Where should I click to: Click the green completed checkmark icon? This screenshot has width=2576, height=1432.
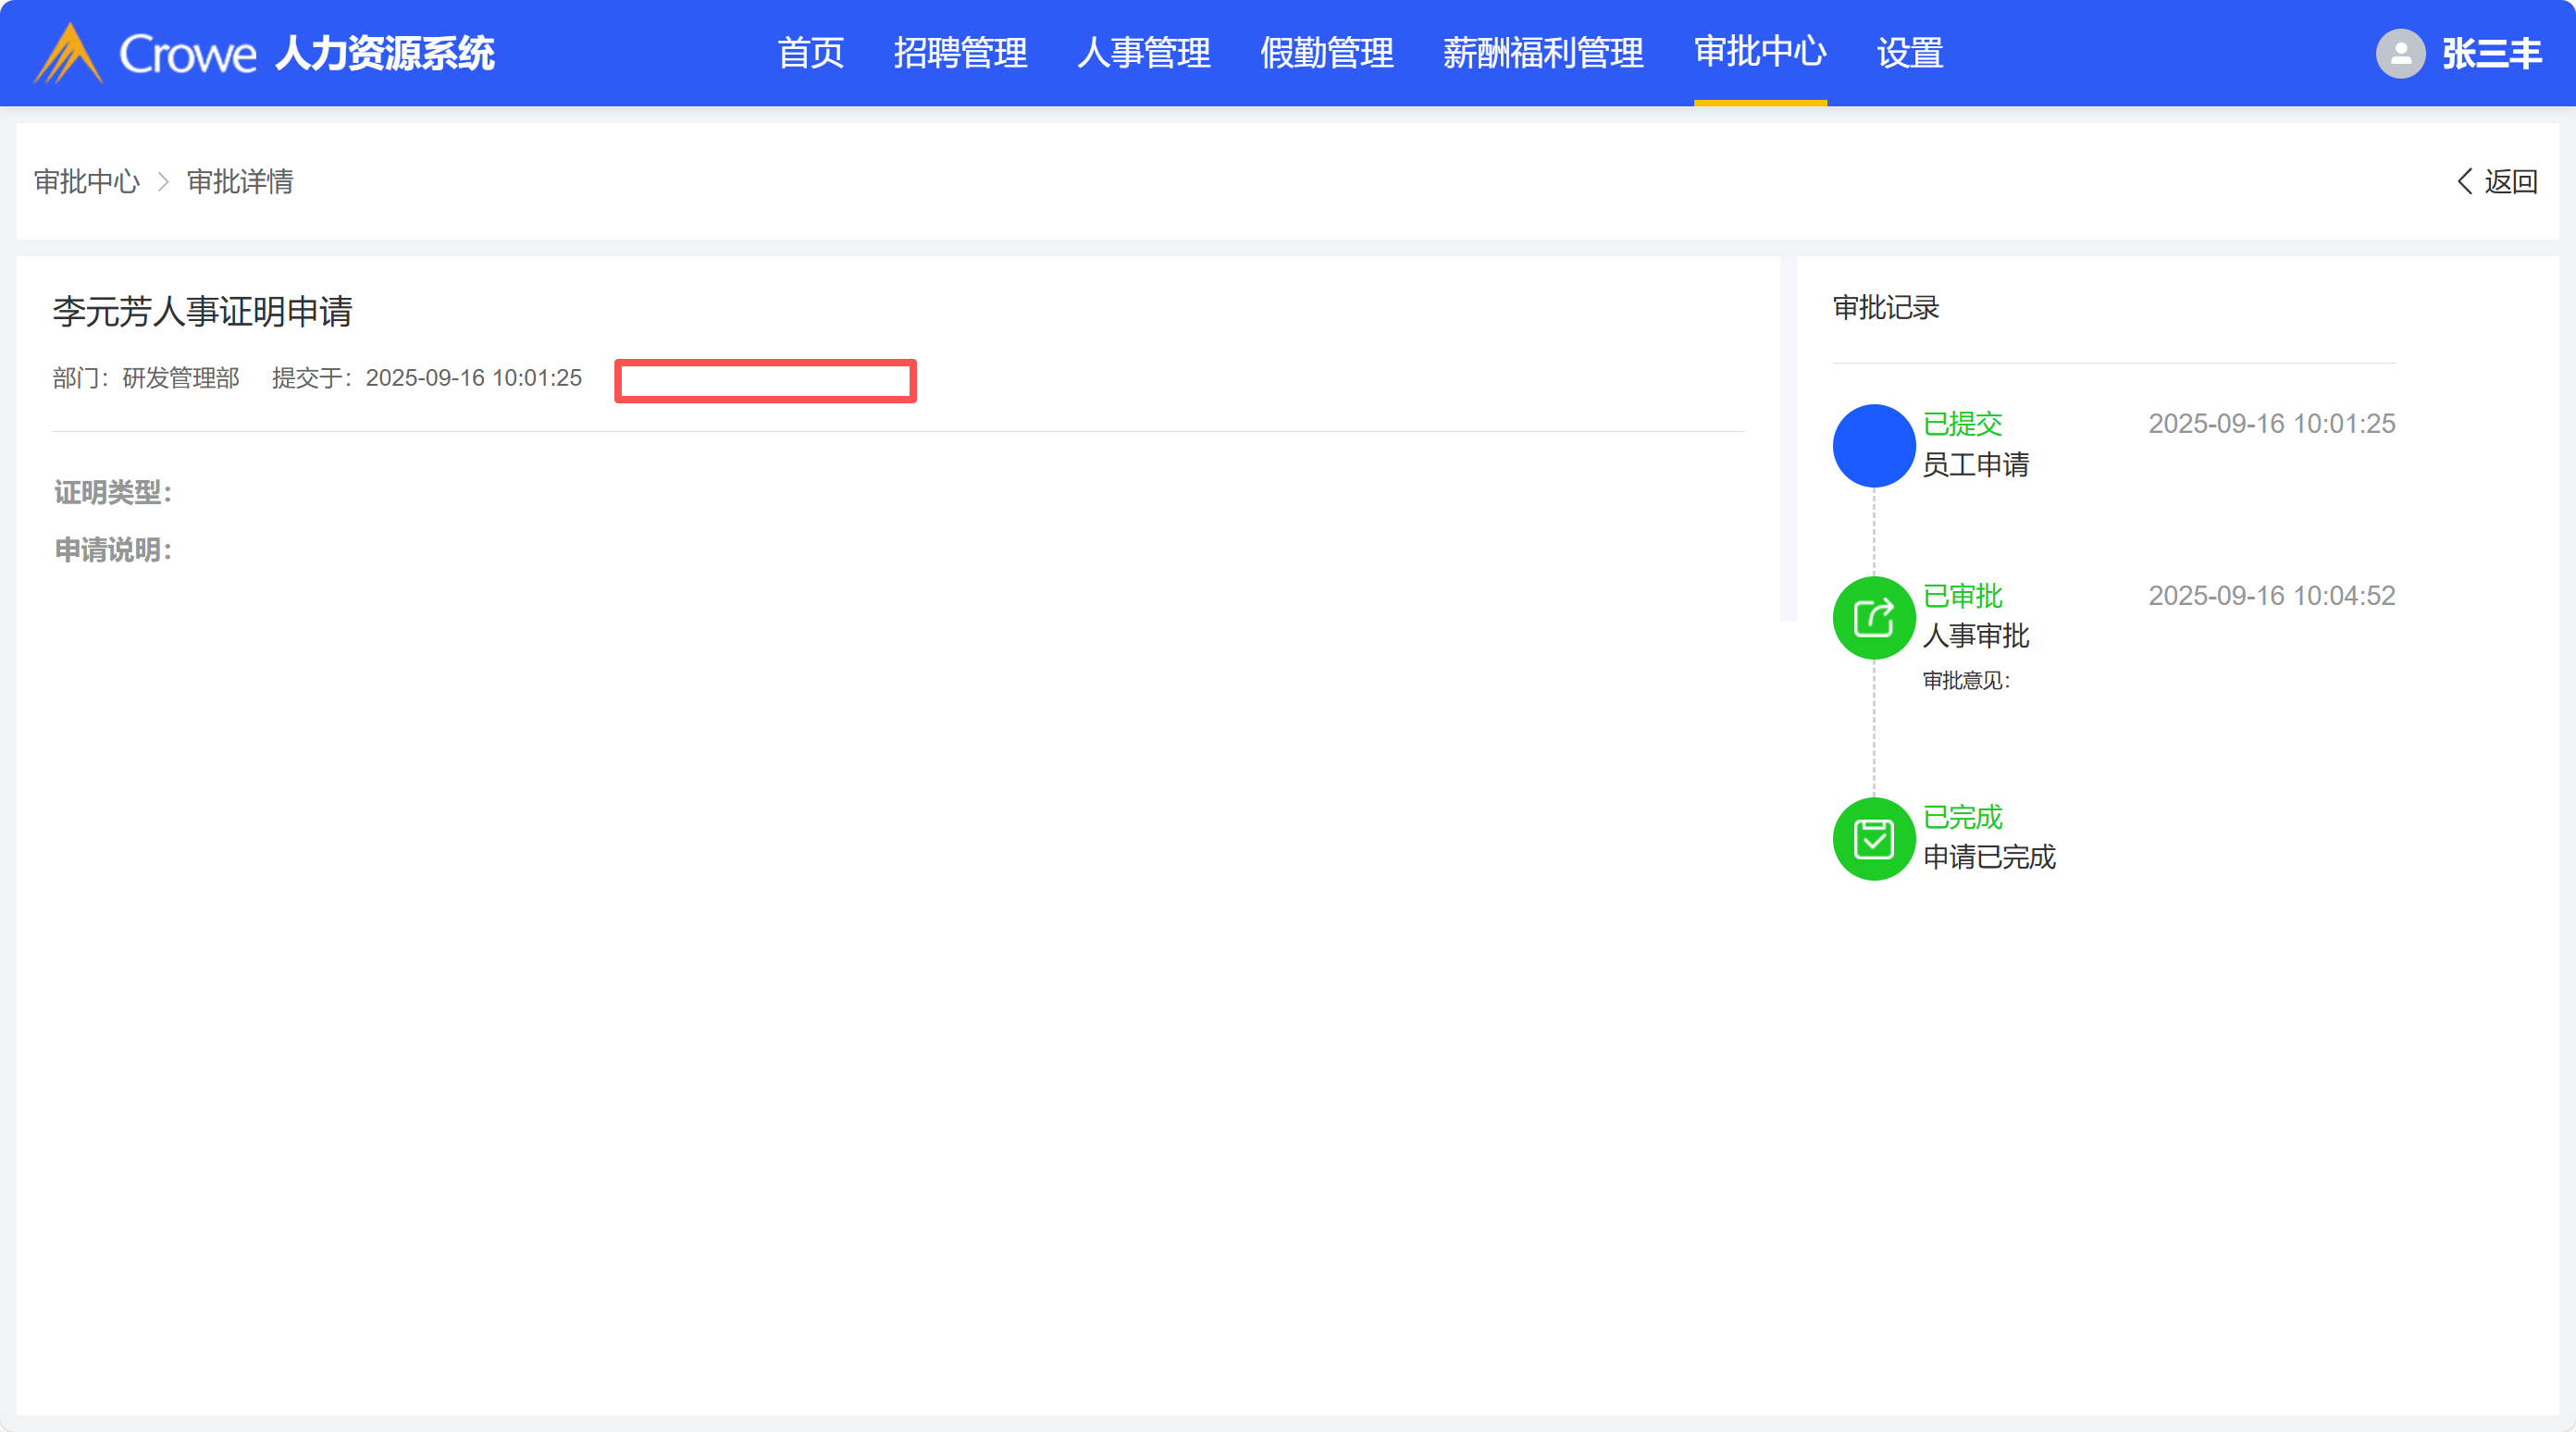[x=1873, y=838]
